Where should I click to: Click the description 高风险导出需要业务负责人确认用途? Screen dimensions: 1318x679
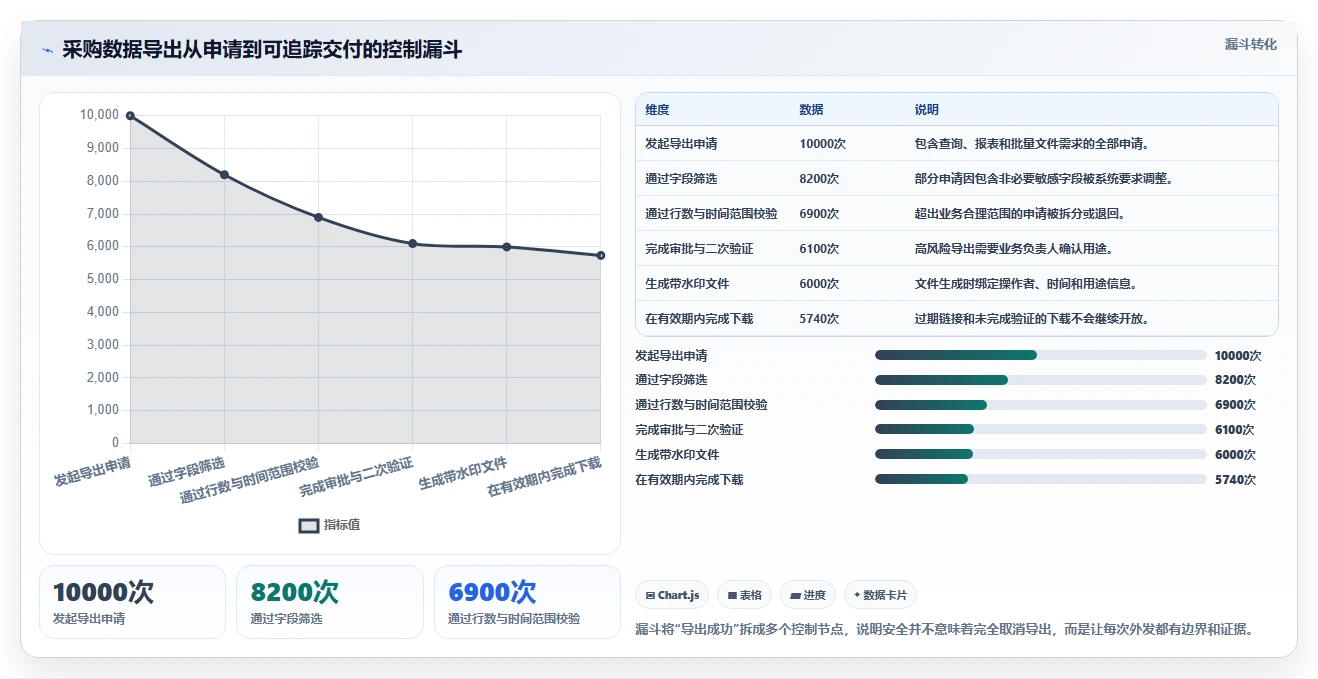click(1013, 249)
